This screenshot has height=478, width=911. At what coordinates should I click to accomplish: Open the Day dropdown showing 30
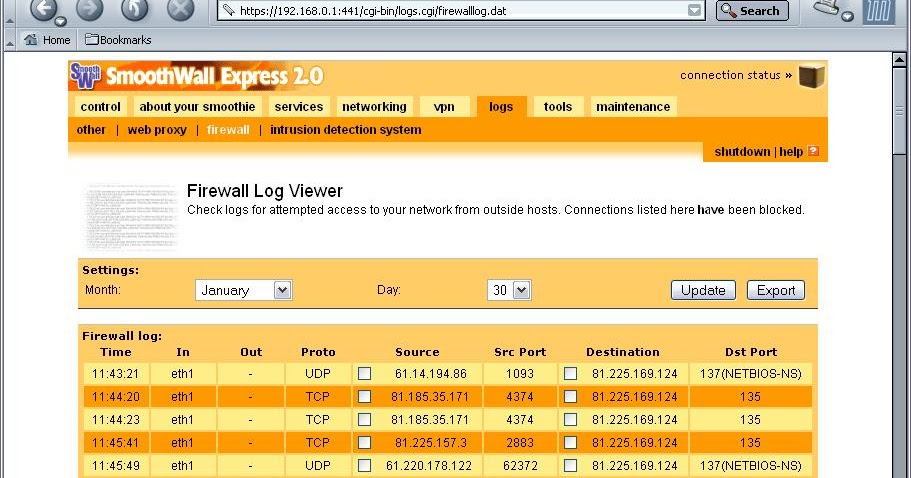509,290
